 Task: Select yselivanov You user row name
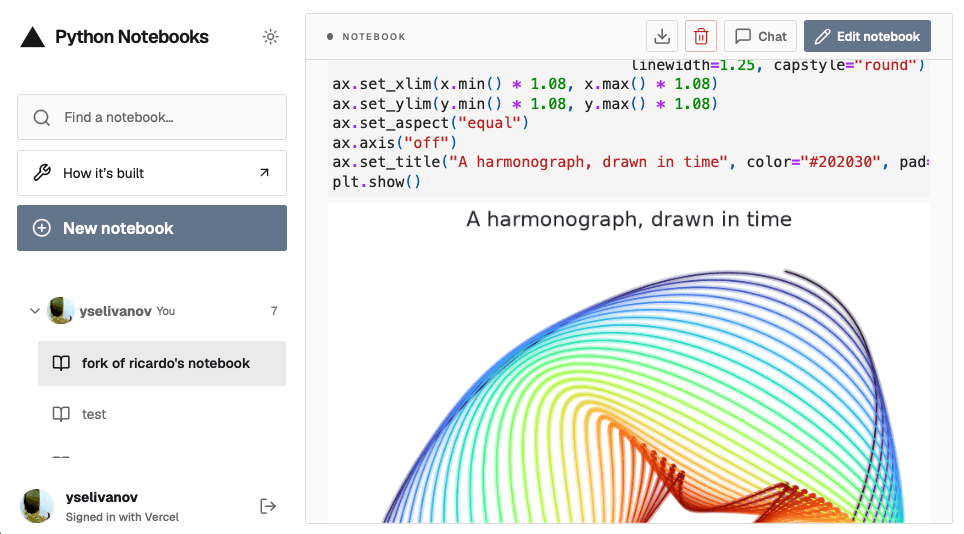116,311
